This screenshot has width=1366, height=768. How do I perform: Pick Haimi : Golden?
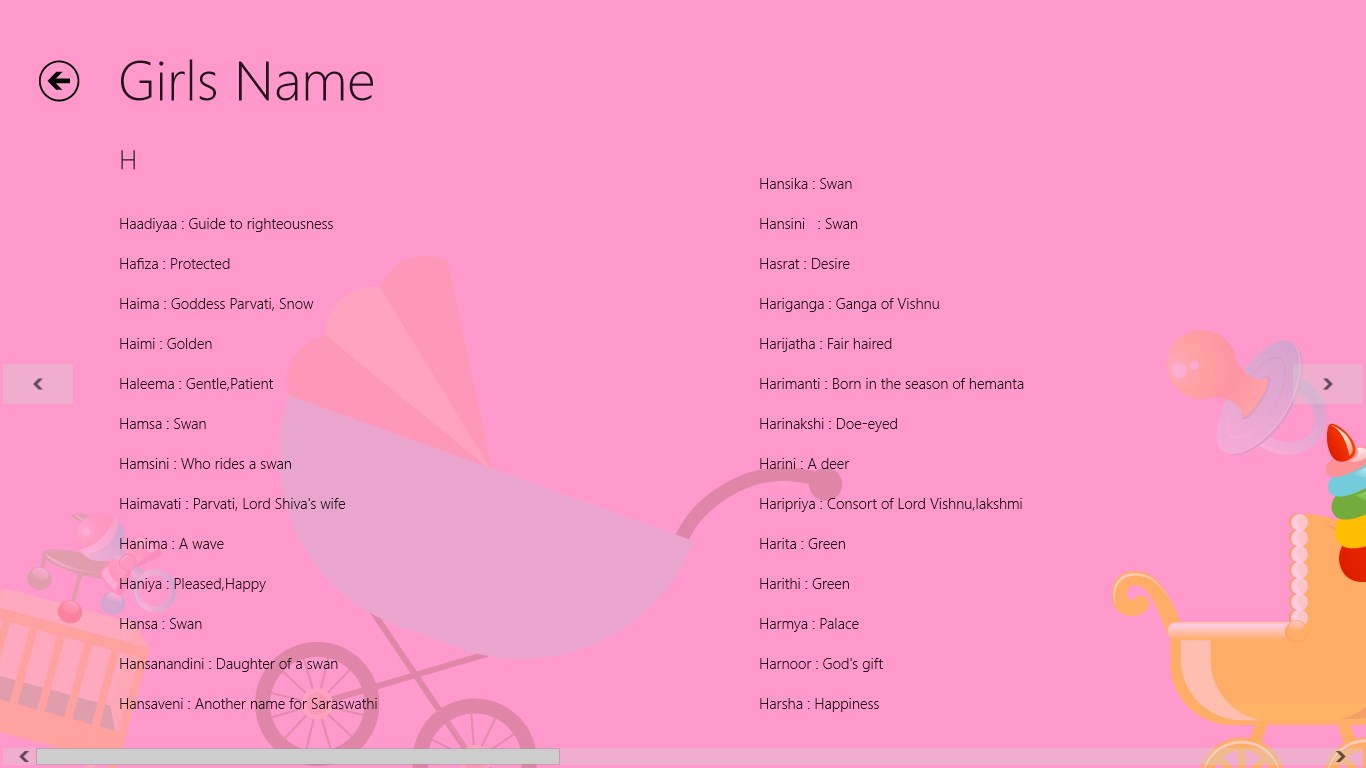[165, 344]
